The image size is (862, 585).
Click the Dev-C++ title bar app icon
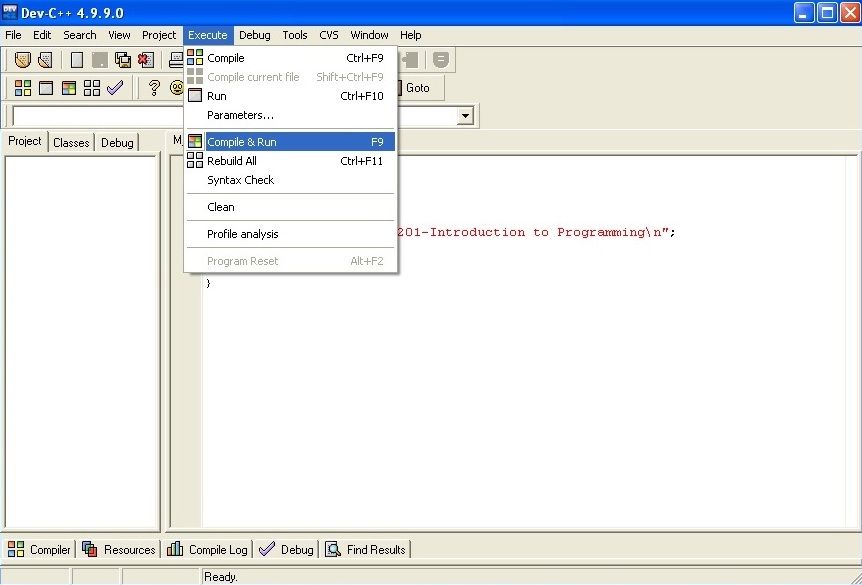pyautogui.click(x=9, y=12)
